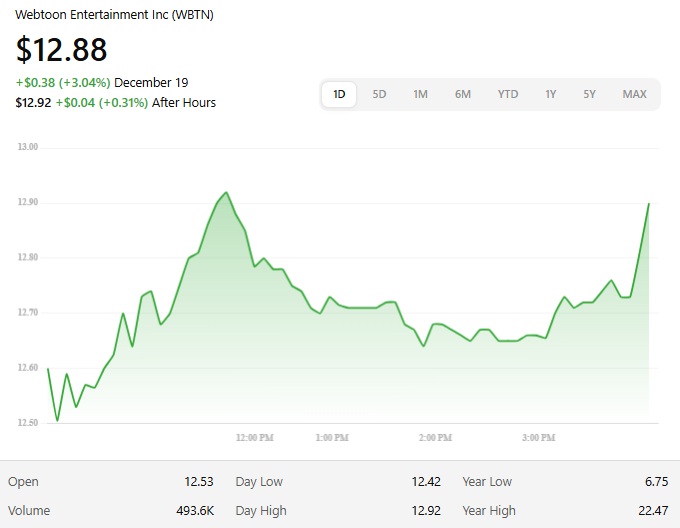Click the Open label

(23, 482)
